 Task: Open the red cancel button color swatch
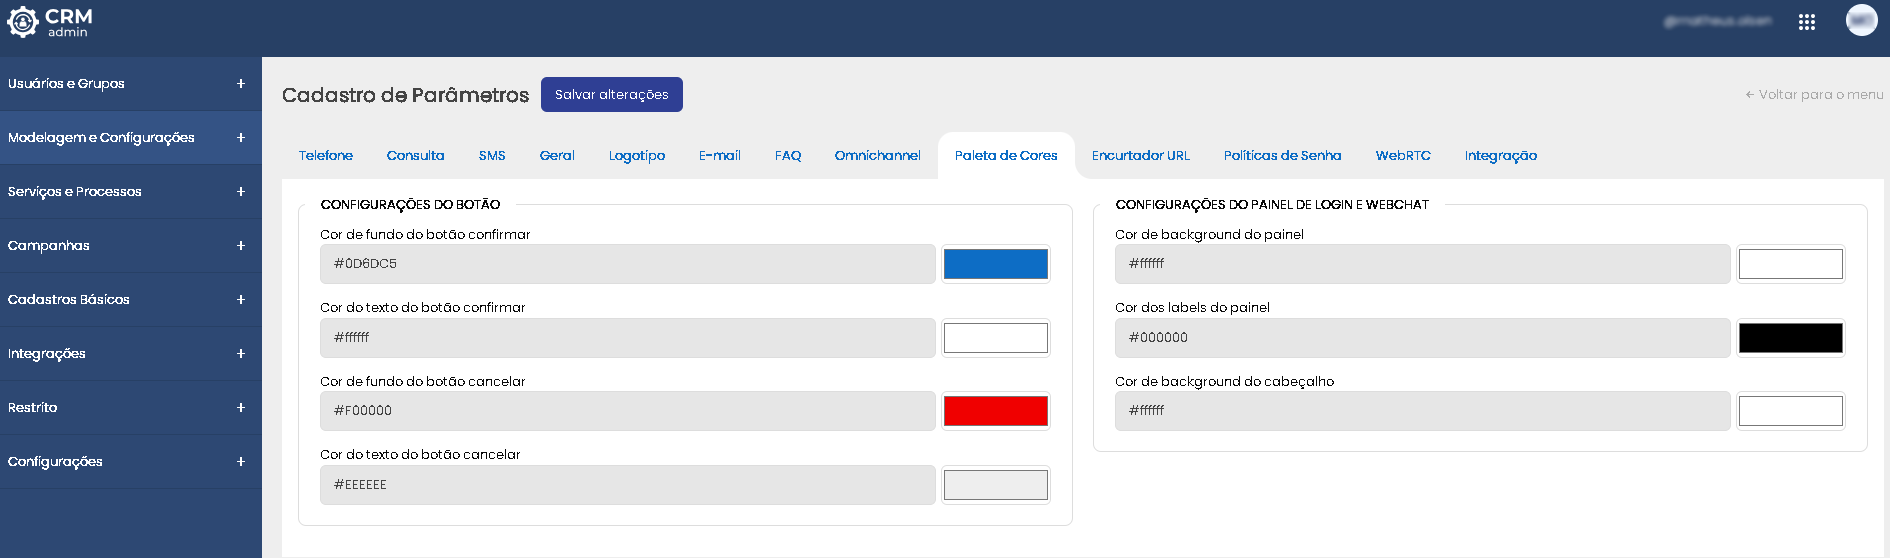tap(995, 411)
